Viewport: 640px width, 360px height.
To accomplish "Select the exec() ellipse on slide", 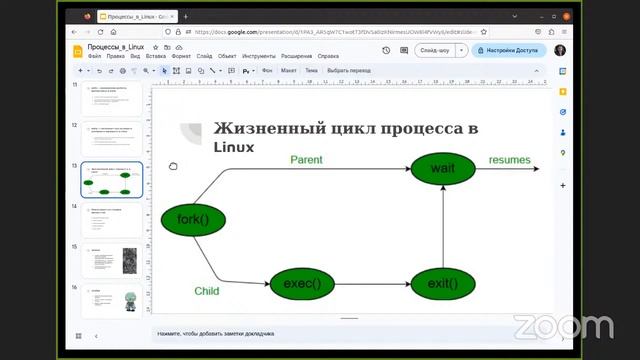I will point(302,284).
